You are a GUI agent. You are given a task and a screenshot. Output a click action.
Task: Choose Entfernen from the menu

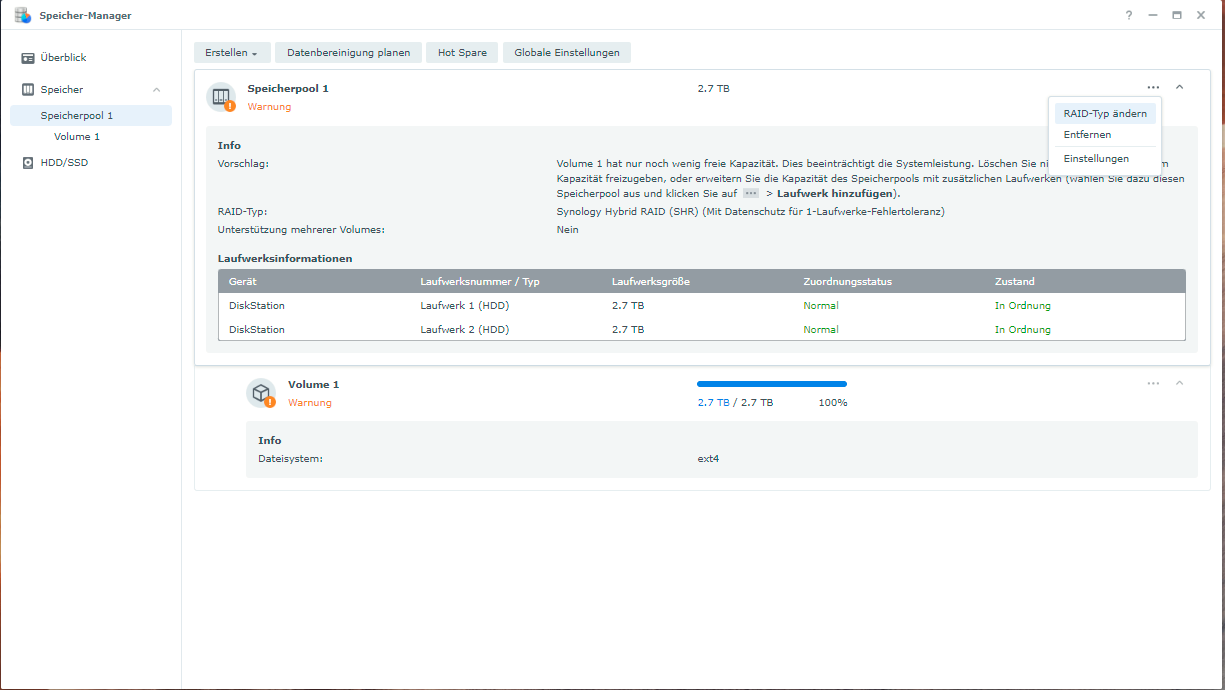pos(1105,135)
